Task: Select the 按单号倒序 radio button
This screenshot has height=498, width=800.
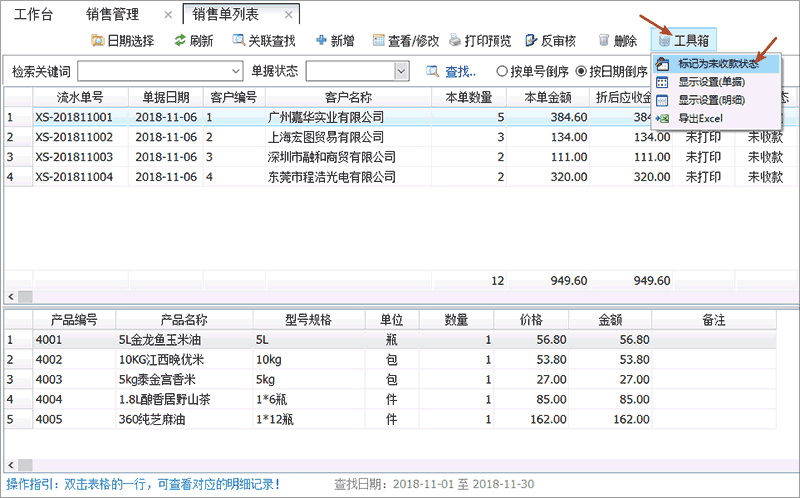Action: (x=502, y=72)
